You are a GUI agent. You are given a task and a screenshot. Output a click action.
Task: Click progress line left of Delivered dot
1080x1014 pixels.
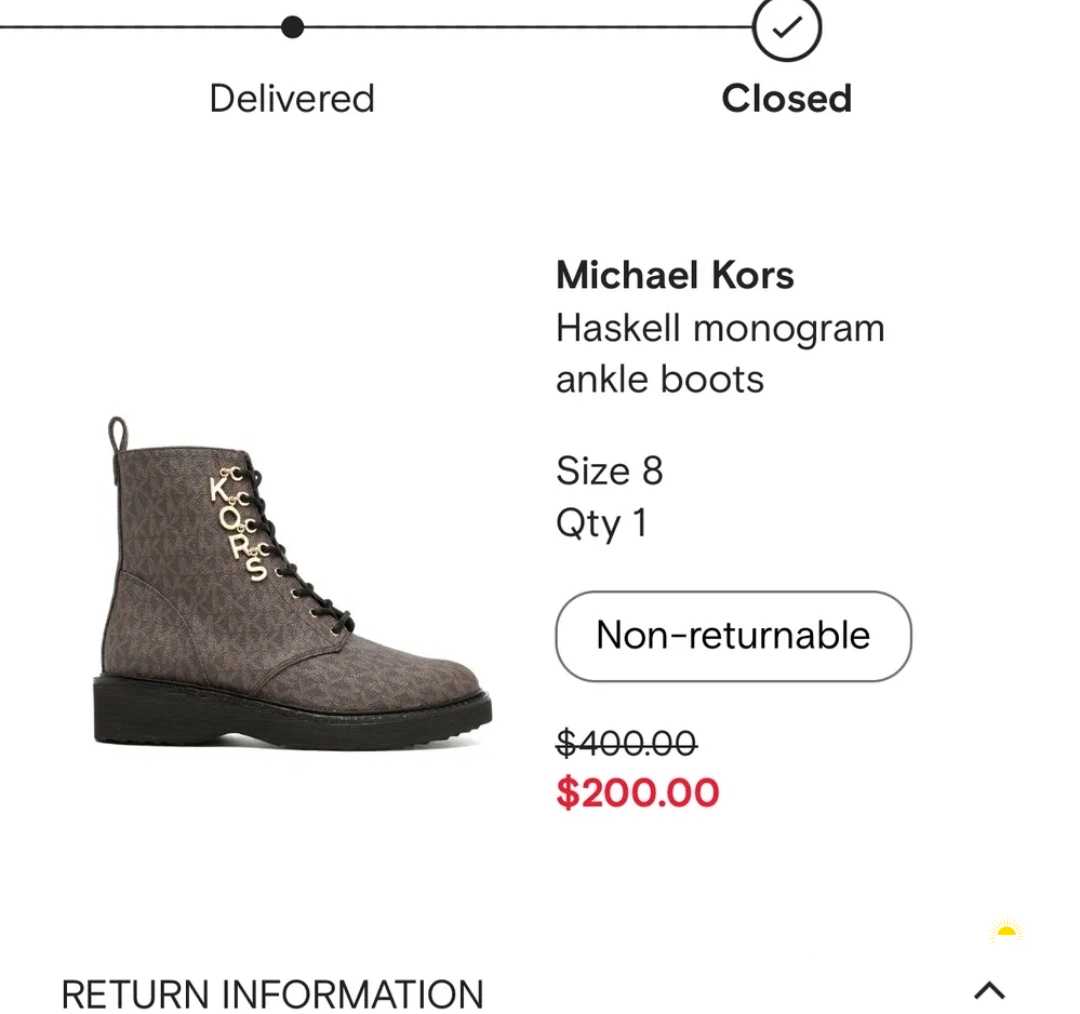click(140, 27)
